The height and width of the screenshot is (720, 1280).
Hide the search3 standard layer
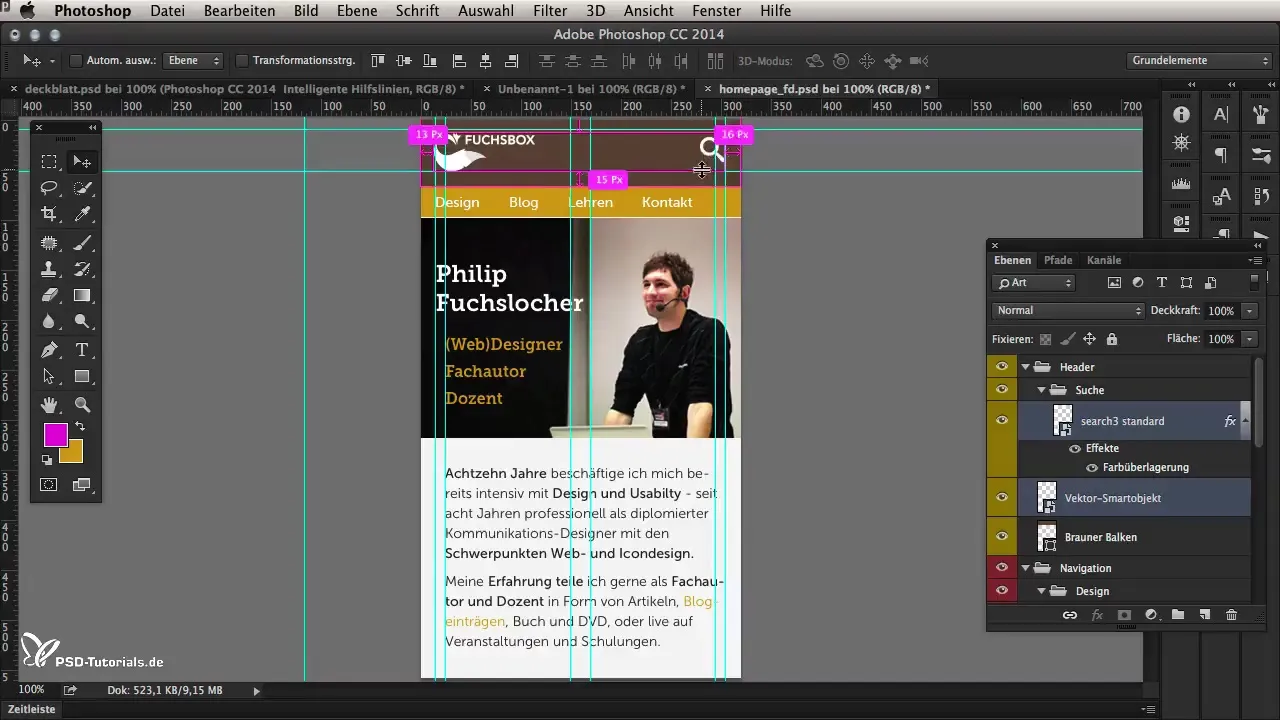1002,421
